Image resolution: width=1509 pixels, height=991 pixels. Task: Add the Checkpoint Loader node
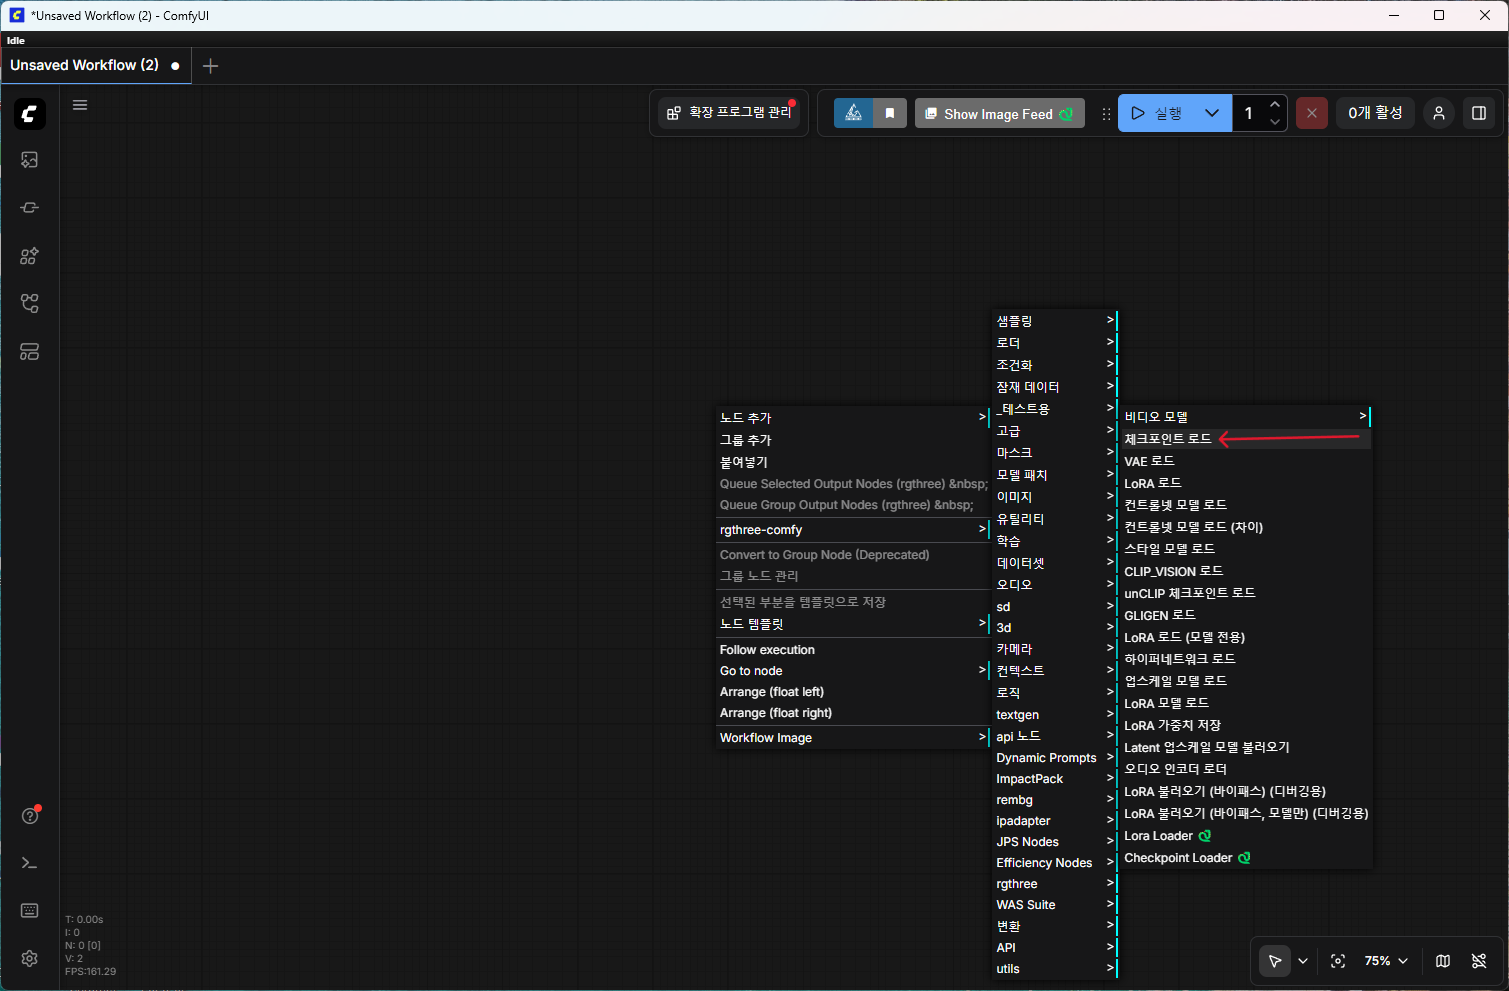pyautogui.click(x=1245, y=858)
